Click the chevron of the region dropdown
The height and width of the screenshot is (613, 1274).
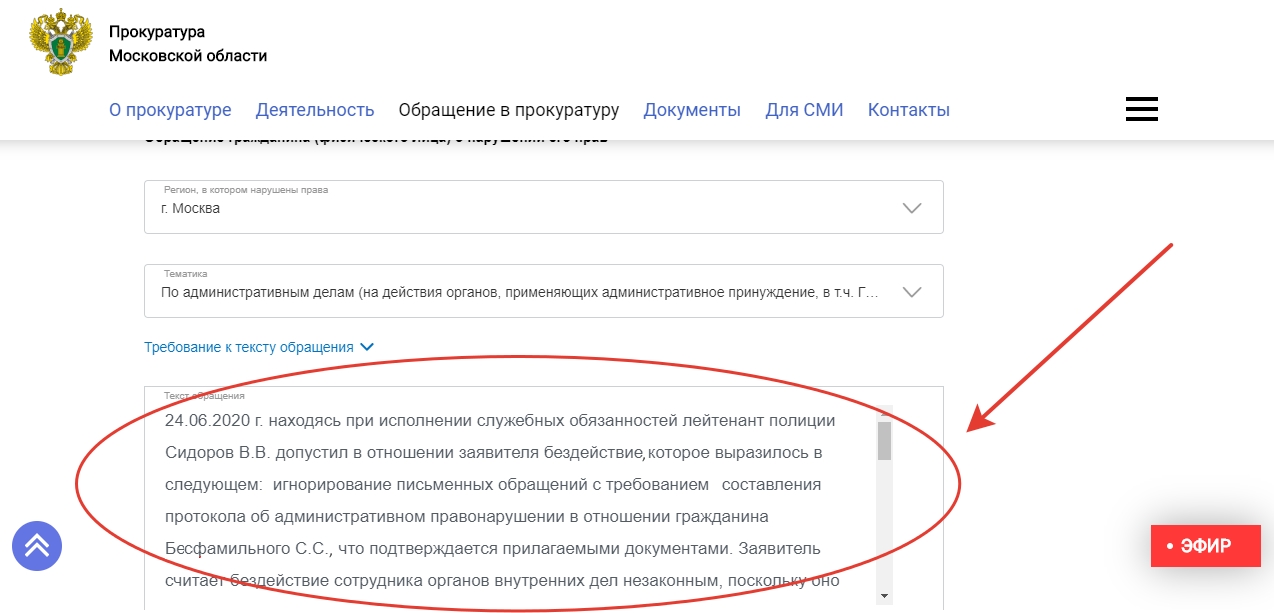(x=911, y=208)
